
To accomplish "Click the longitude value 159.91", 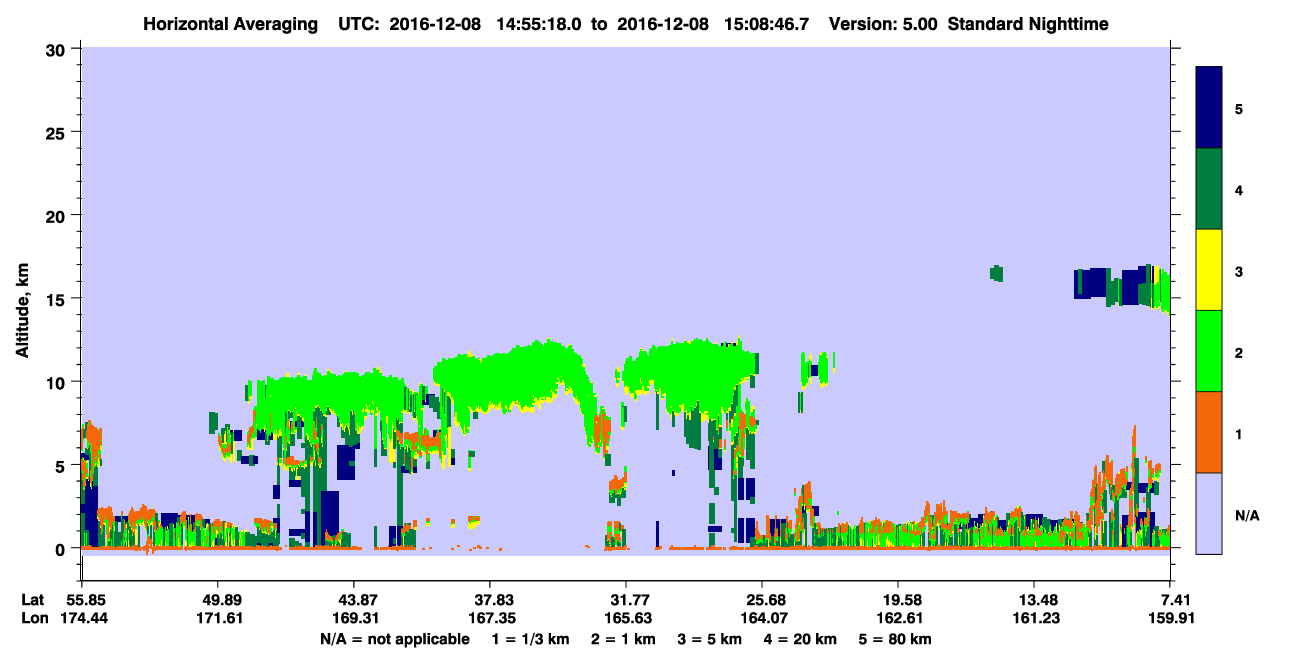I will (1172, 618).
